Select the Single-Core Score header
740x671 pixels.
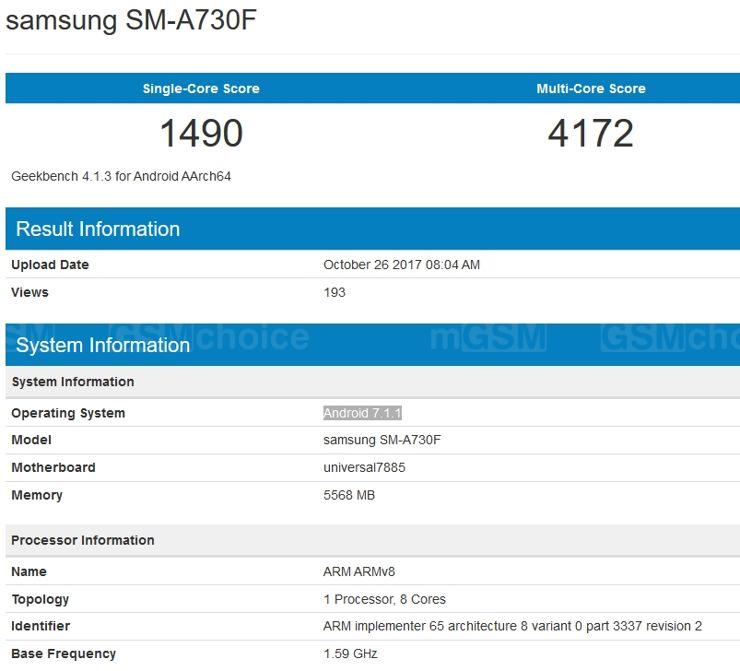(x=201, y=89)
